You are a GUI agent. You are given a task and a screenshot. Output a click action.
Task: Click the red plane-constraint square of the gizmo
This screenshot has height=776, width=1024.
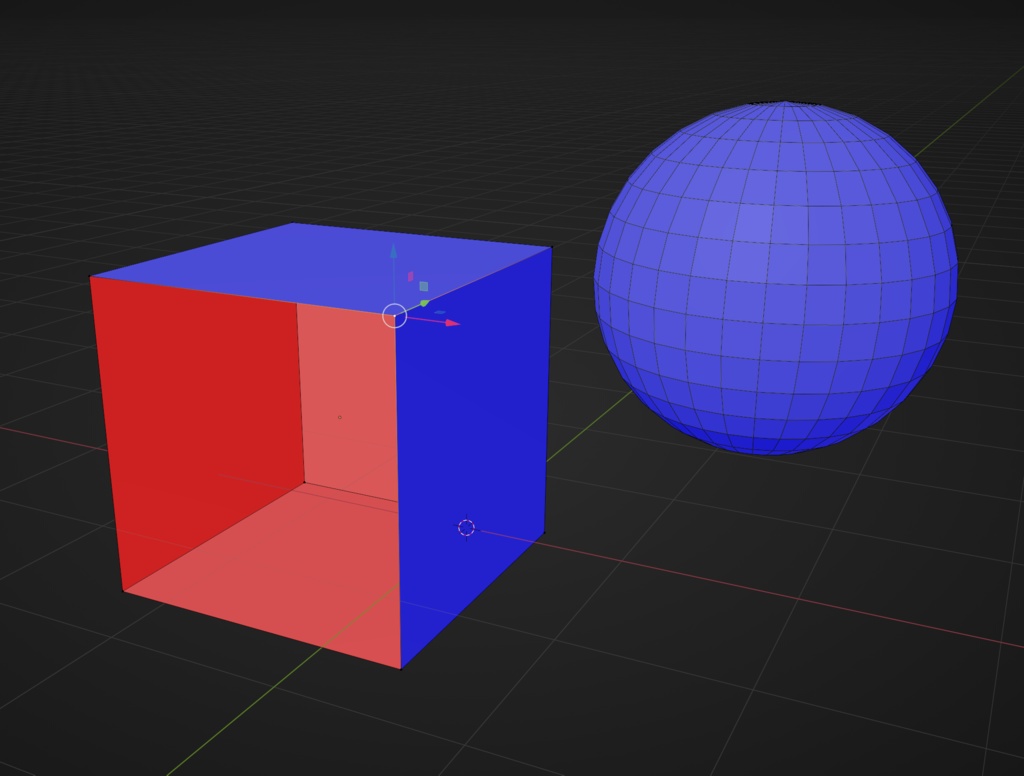pyautogui.click(x=411, y=276)
